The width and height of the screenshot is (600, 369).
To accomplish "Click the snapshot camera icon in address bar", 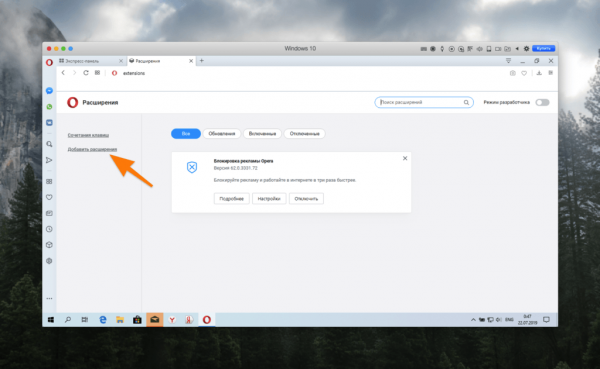I will click(x=512, y=73).
